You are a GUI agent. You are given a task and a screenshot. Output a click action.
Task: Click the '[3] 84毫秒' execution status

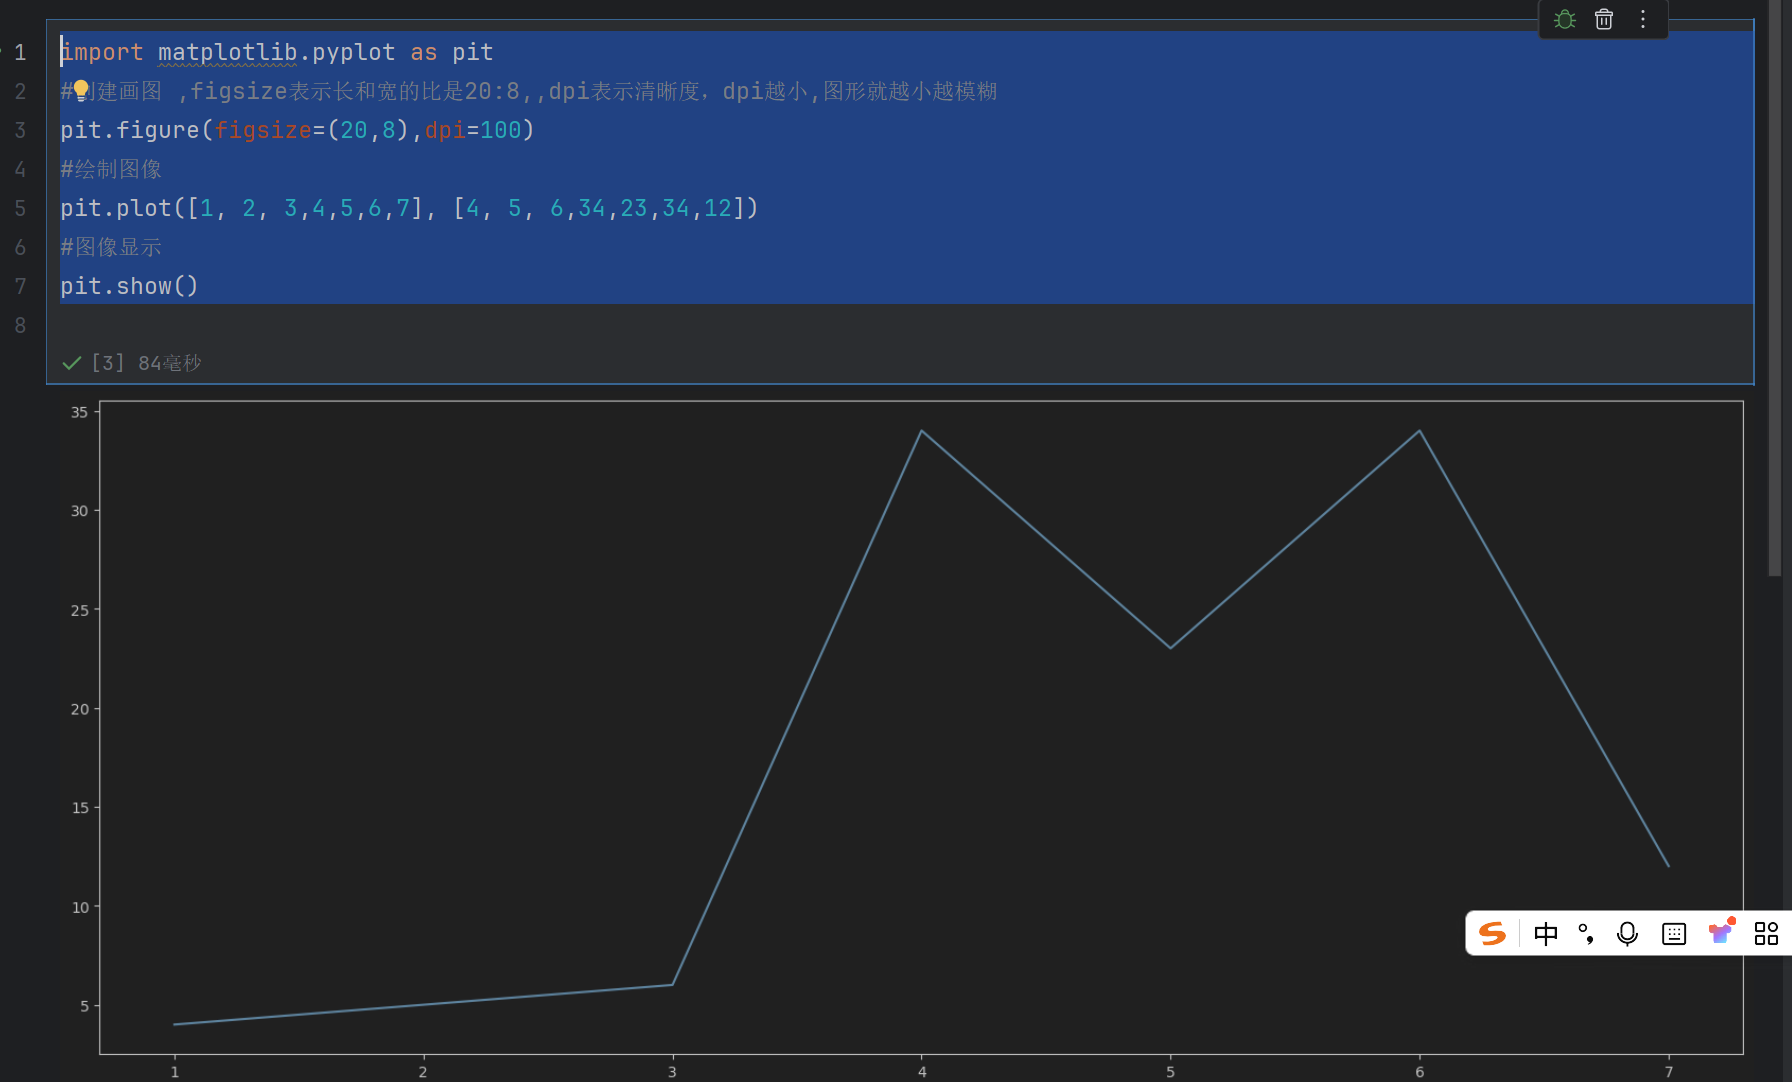click(146, 363)
